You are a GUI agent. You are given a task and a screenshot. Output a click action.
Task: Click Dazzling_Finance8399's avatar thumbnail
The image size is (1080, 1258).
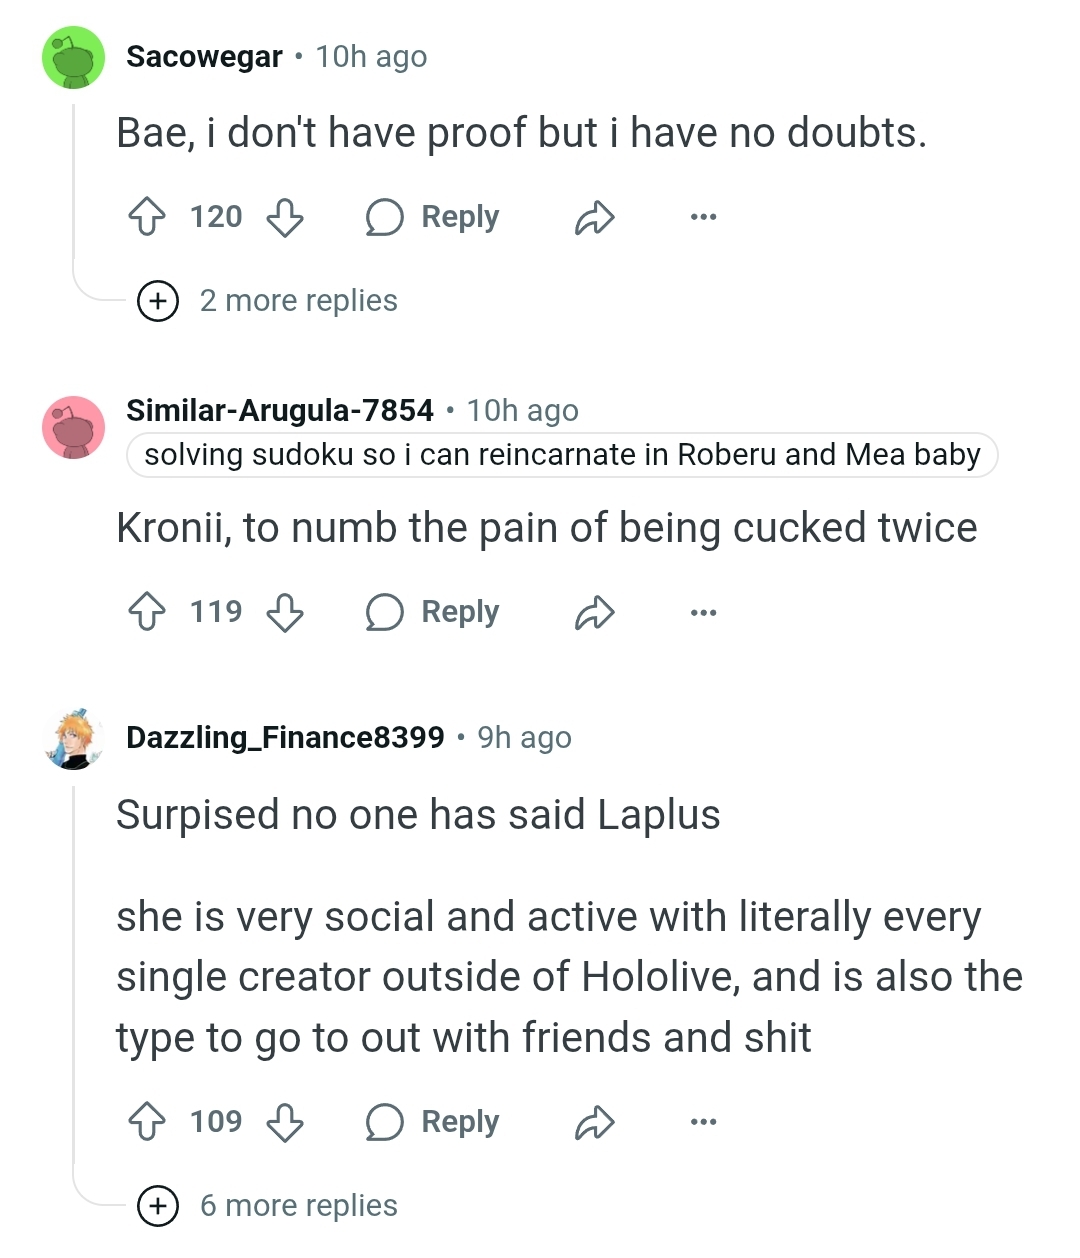[73, 739]
